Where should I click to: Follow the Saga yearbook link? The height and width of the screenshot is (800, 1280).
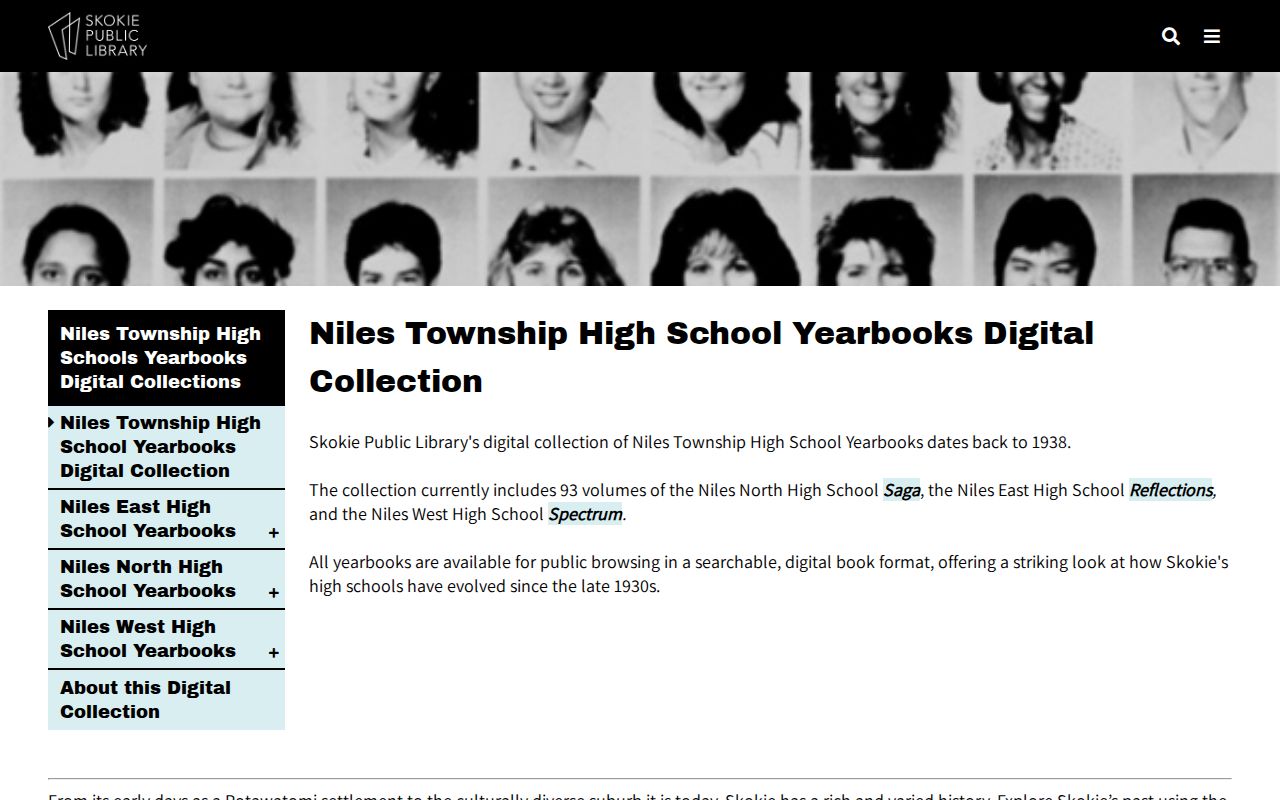pyautogui.click(x=901, y=490)
